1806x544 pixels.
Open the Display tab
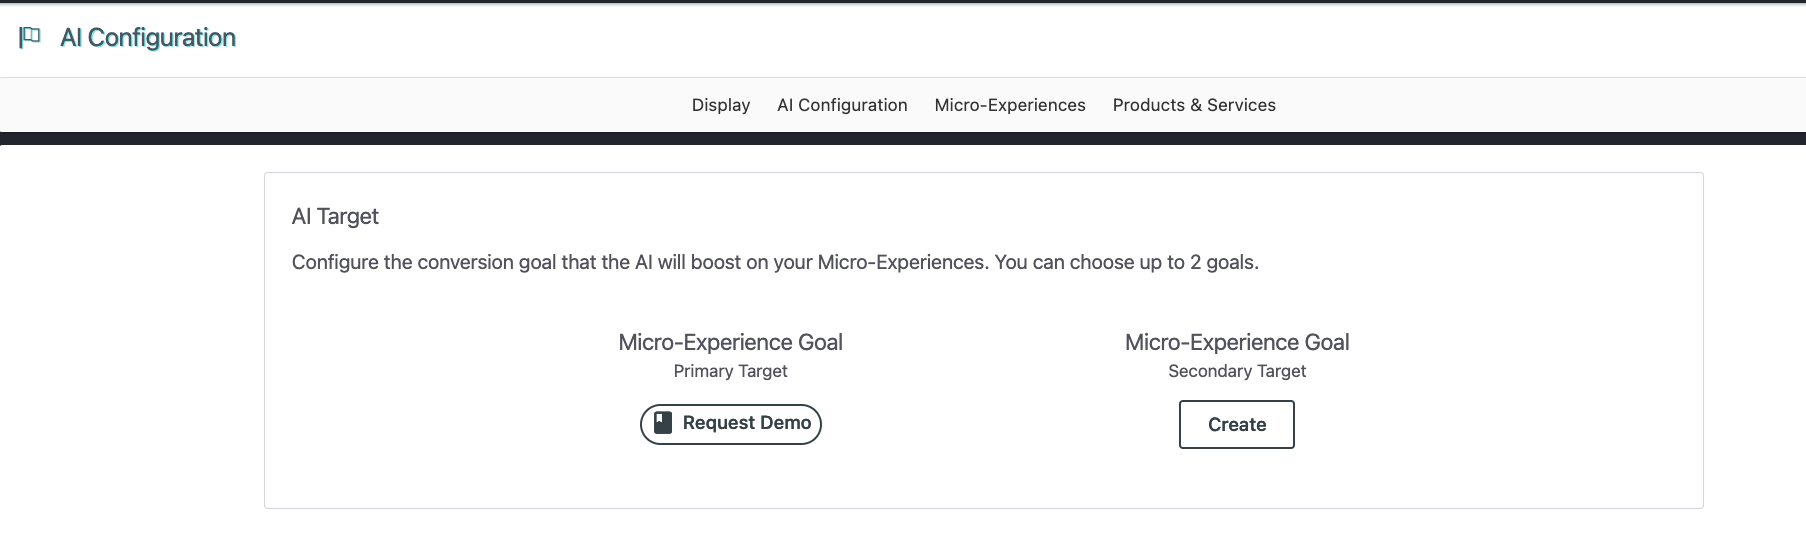[x=721, y=105]
